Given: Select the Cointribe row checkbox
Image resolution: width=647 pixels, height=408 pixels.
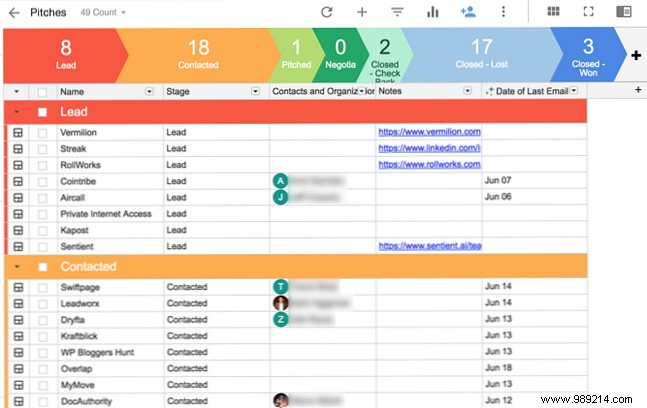Looking at the screenshot, I should [x=42, y=182].
